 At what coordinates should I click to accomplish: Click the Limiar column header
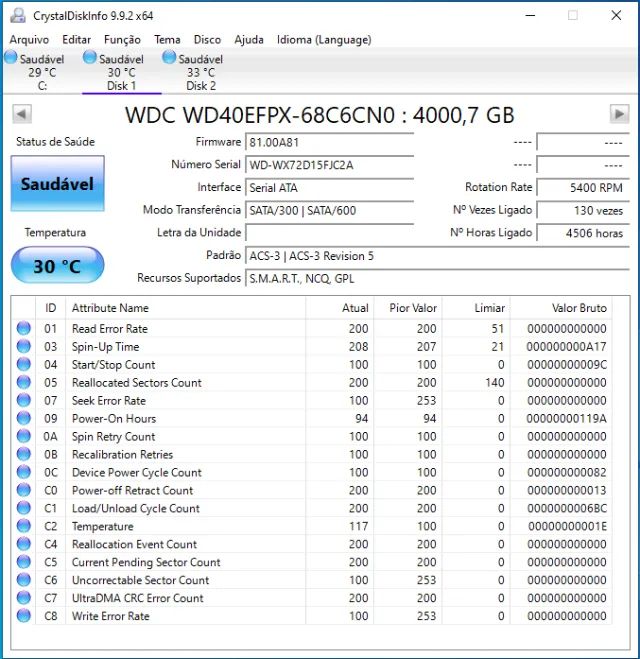pos(476,308)
